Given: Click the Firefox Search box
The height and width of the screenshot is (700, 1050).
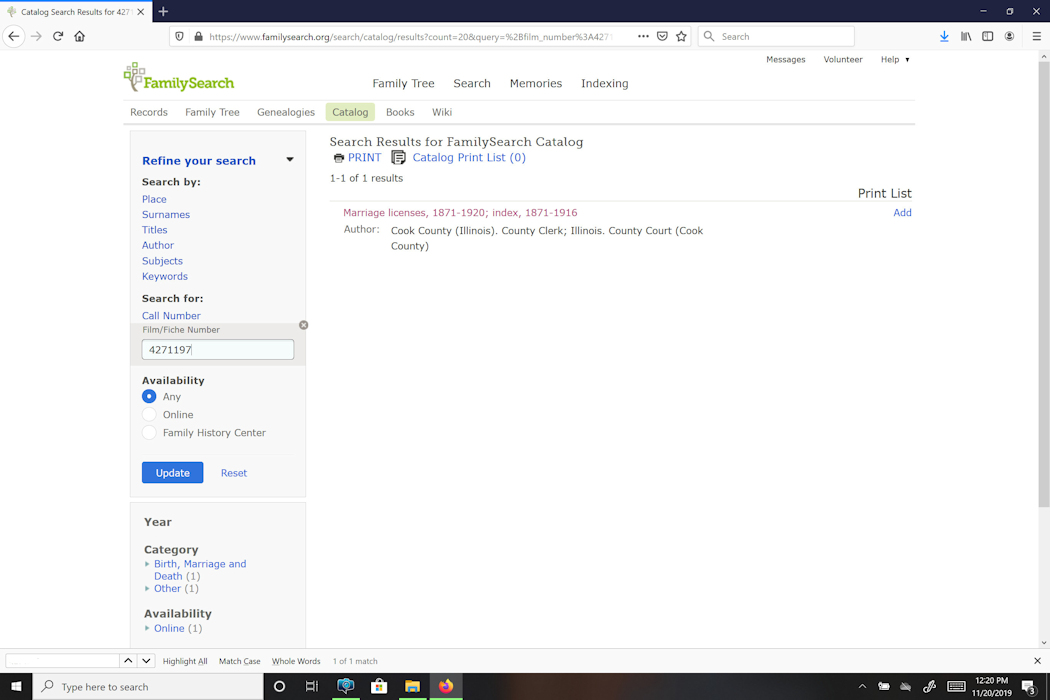Looking at the screenshot, I should [776, 36].
